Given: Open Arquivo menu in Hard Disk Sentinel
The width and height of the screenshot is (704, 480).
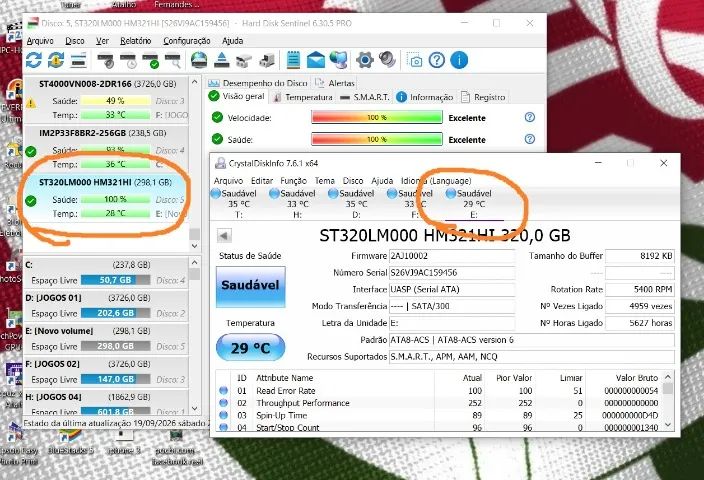Looking at the screenshot, I should (x=40, y=41).
